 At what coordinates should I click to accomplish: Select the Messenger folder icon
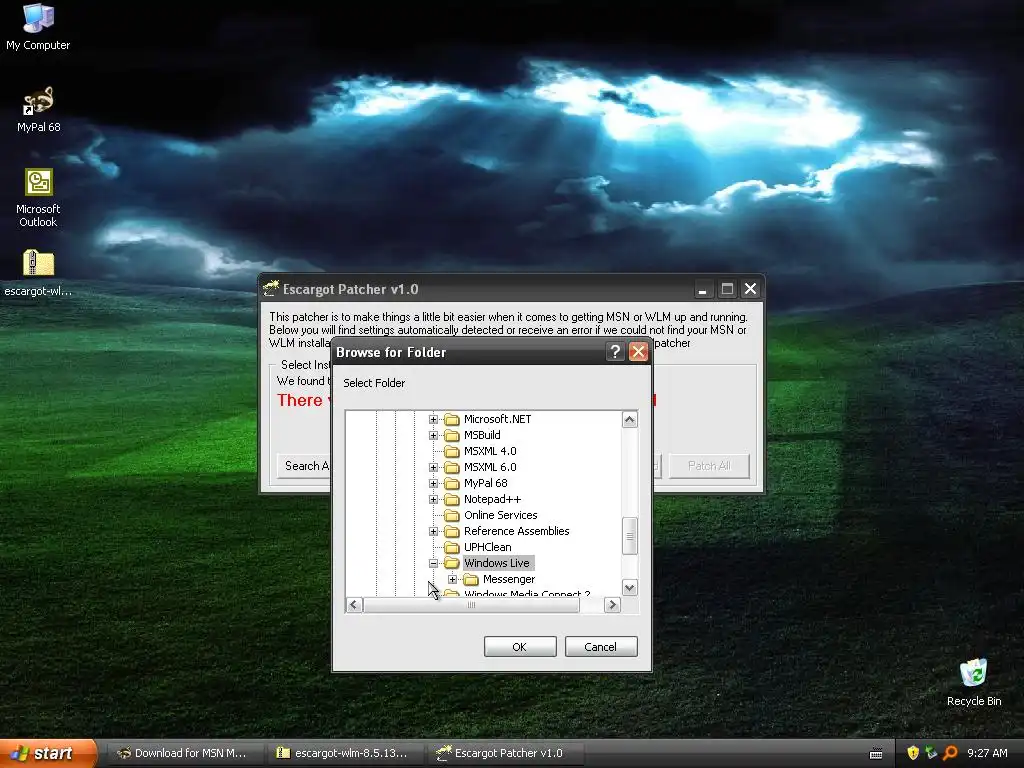click(x=471, y=579)
